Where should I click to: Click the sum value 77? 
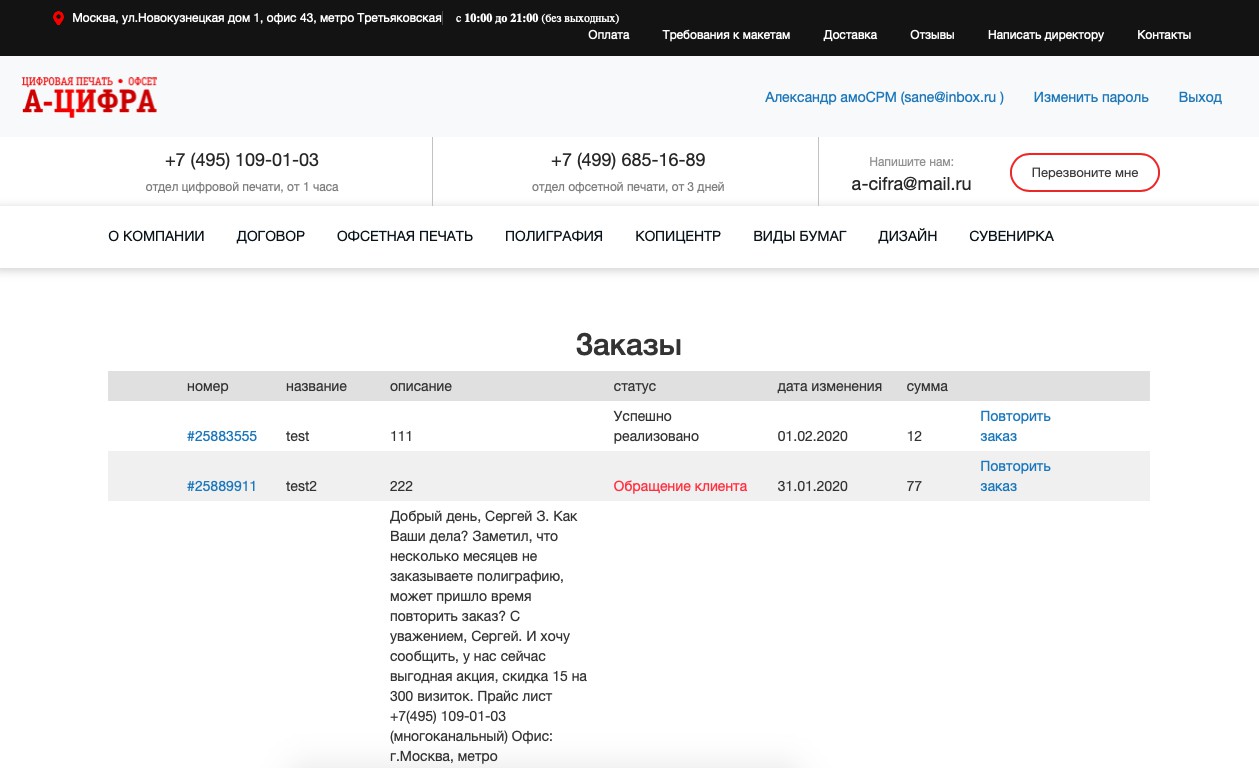914,486
